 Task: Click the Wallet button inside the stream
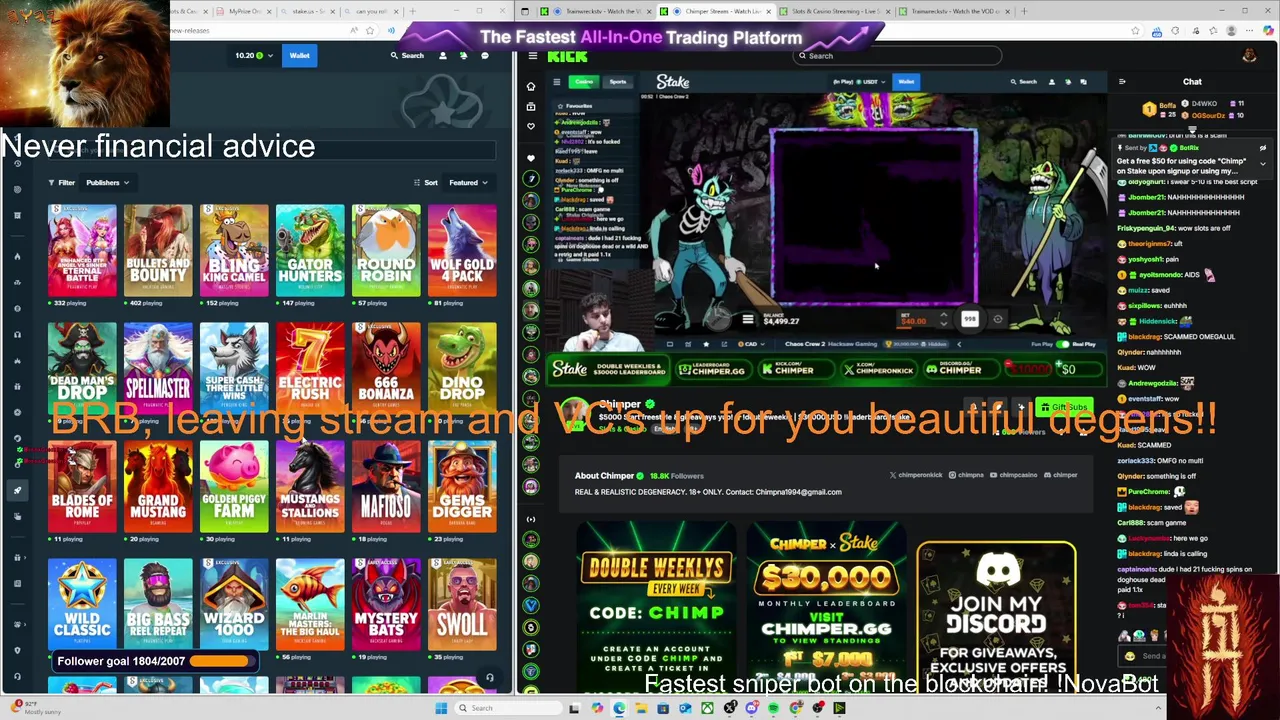point(906,82)
